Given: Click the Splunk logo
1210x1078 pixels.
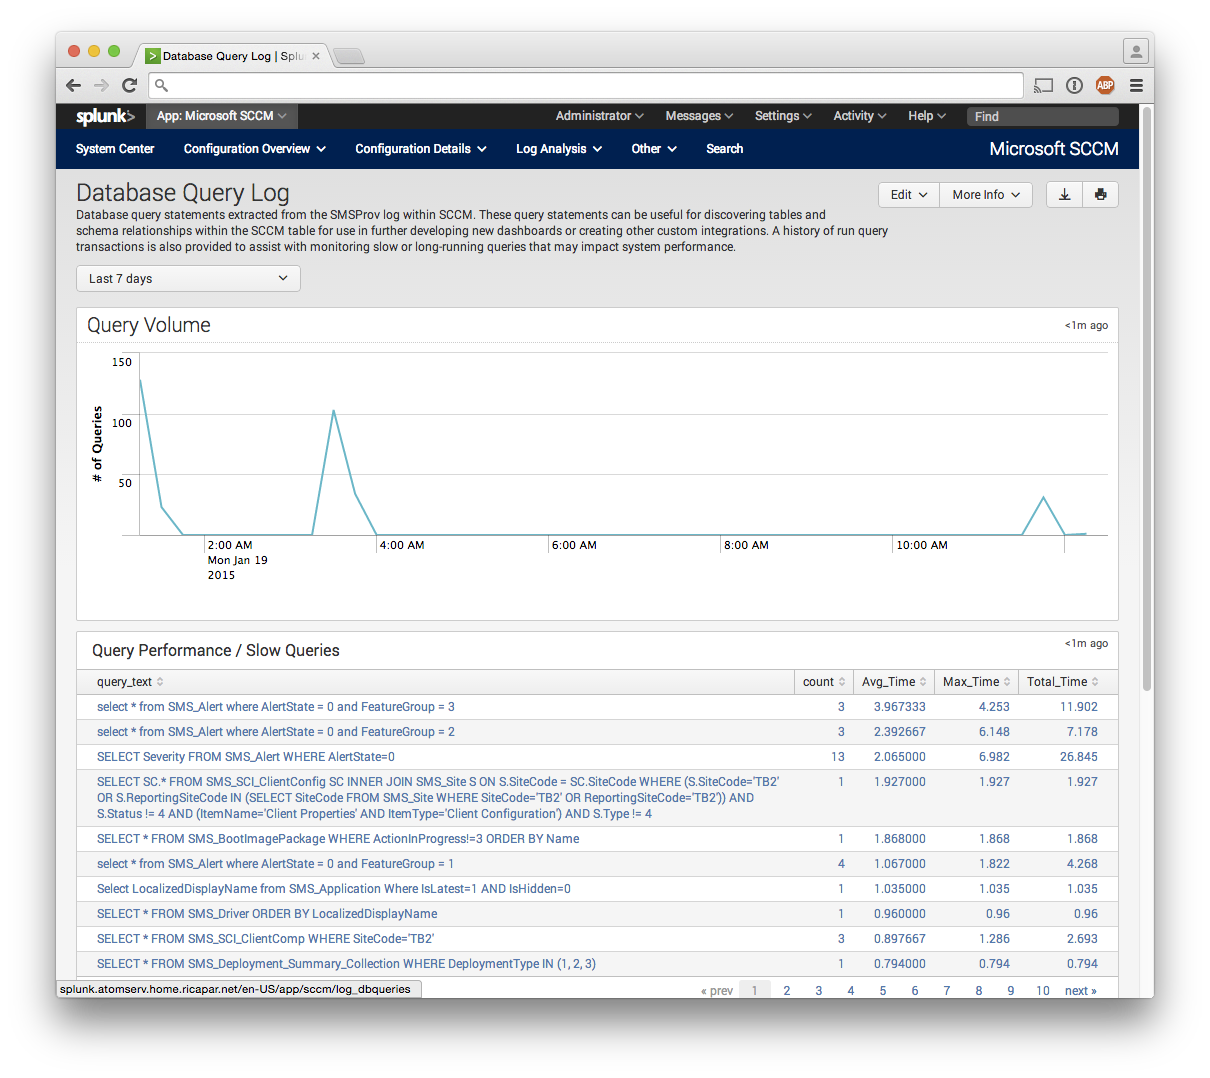Looking at the screenshot, I should click(105, 116).
